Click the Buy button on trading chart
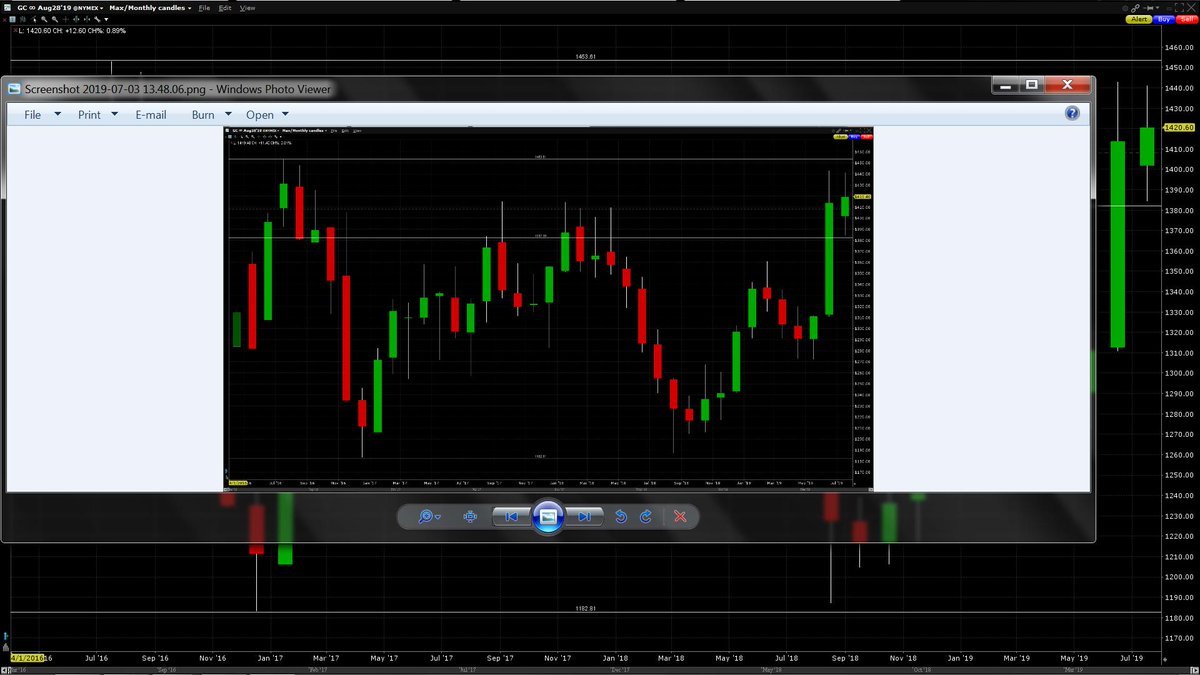 tap(1162, 19)
